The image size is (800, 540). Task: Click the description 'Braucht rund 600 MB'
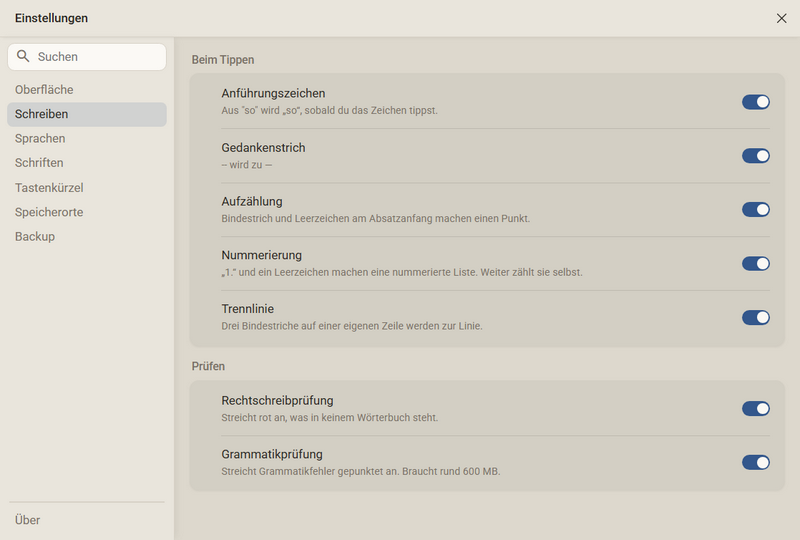coord(451,471)
